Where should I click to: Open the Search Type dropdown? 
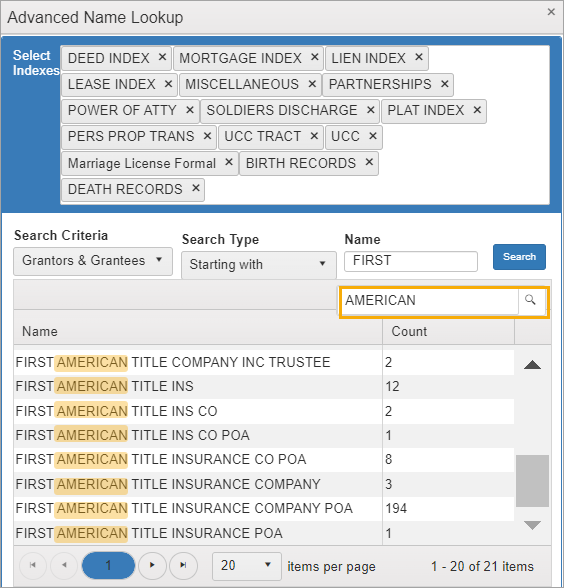click(x=259, y=265)
